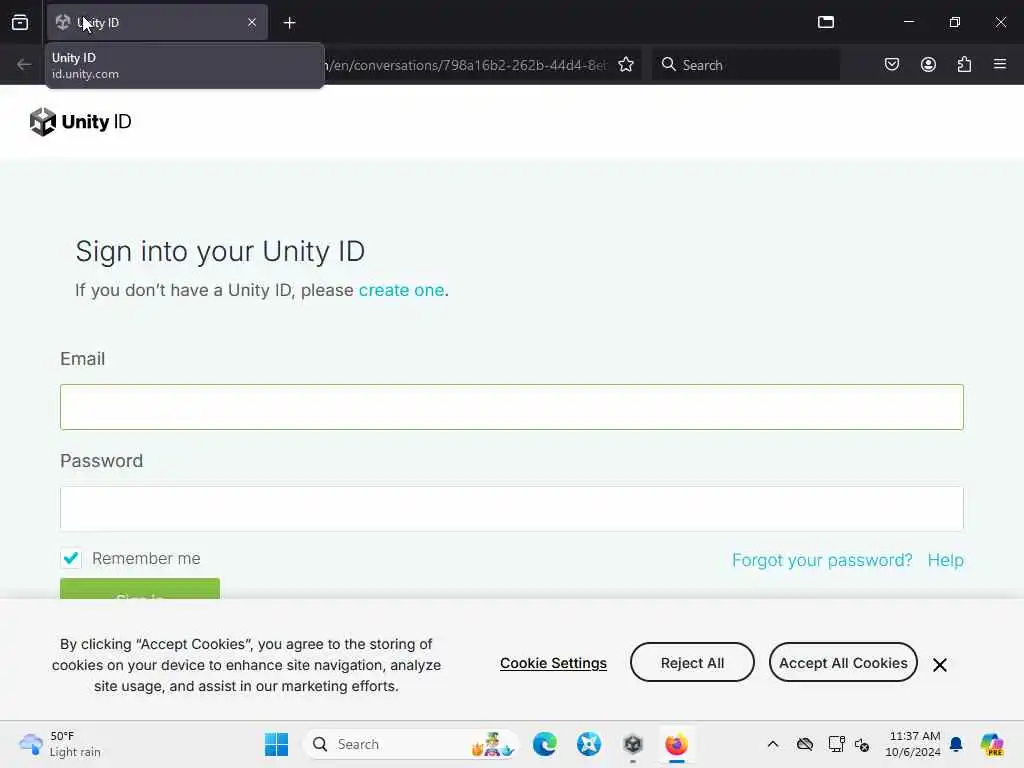
Task: Close the Unity ID tab
Action: tap(252, 22)
